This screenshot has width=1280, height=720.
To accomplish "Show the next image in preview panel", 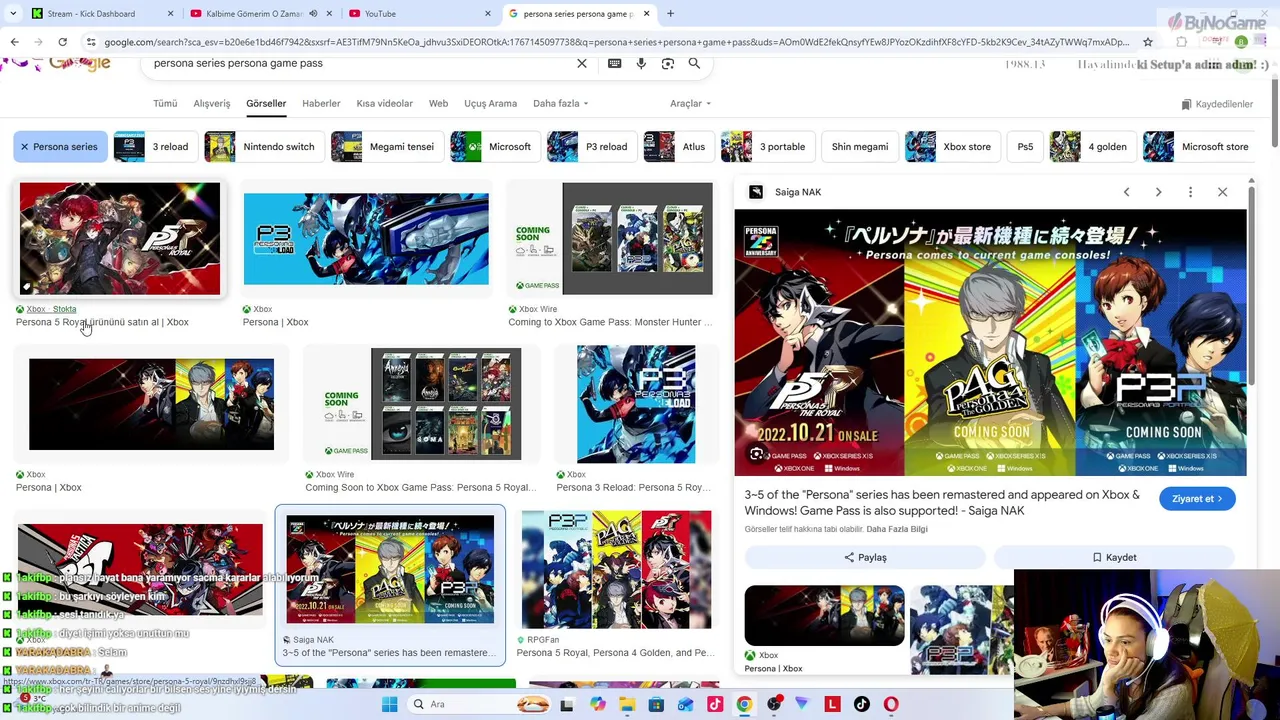I will (x=1158, y=192).
